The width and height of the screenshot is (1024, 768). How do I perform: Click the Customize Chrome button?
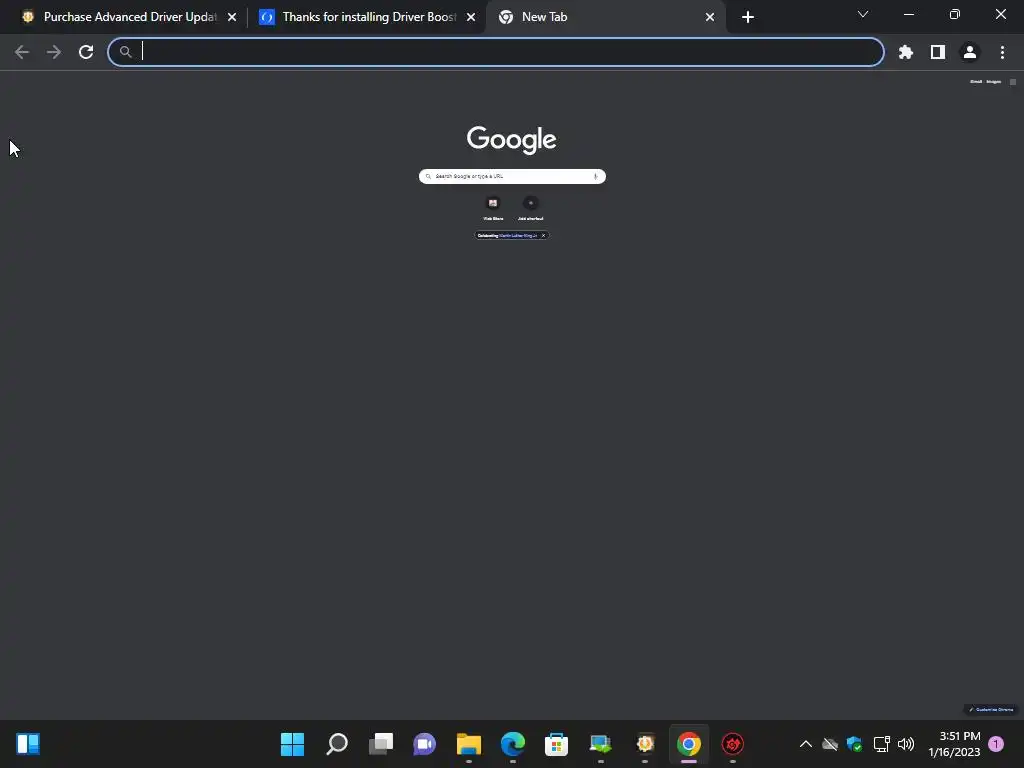click(991, 709)
